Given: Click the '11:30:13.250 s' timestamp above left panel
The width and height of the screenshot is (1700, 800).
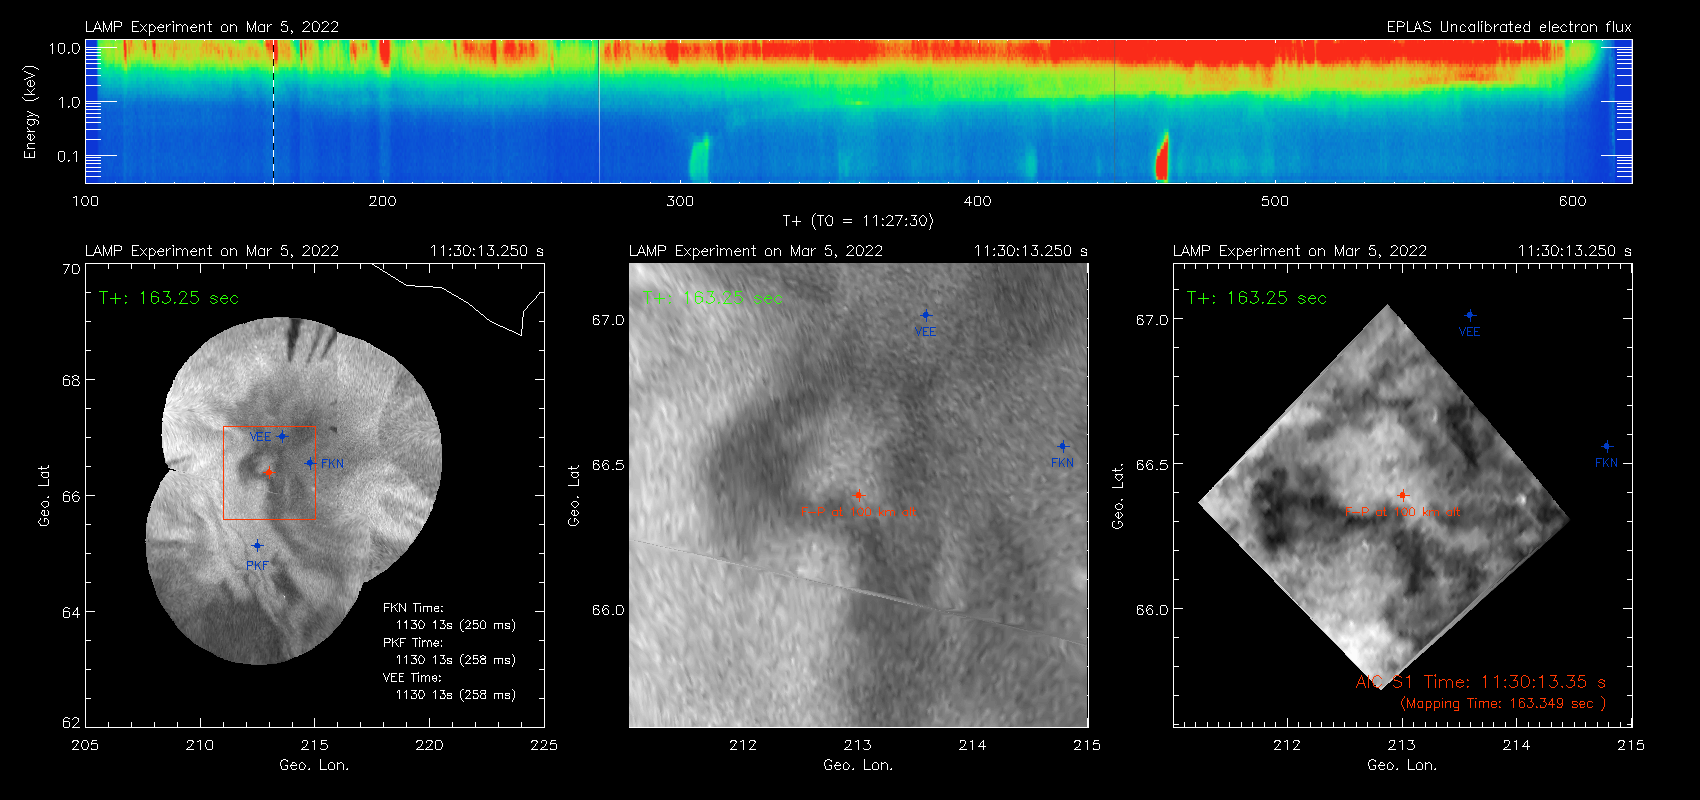Looking at the screenshot, I should tap(487, 251).
